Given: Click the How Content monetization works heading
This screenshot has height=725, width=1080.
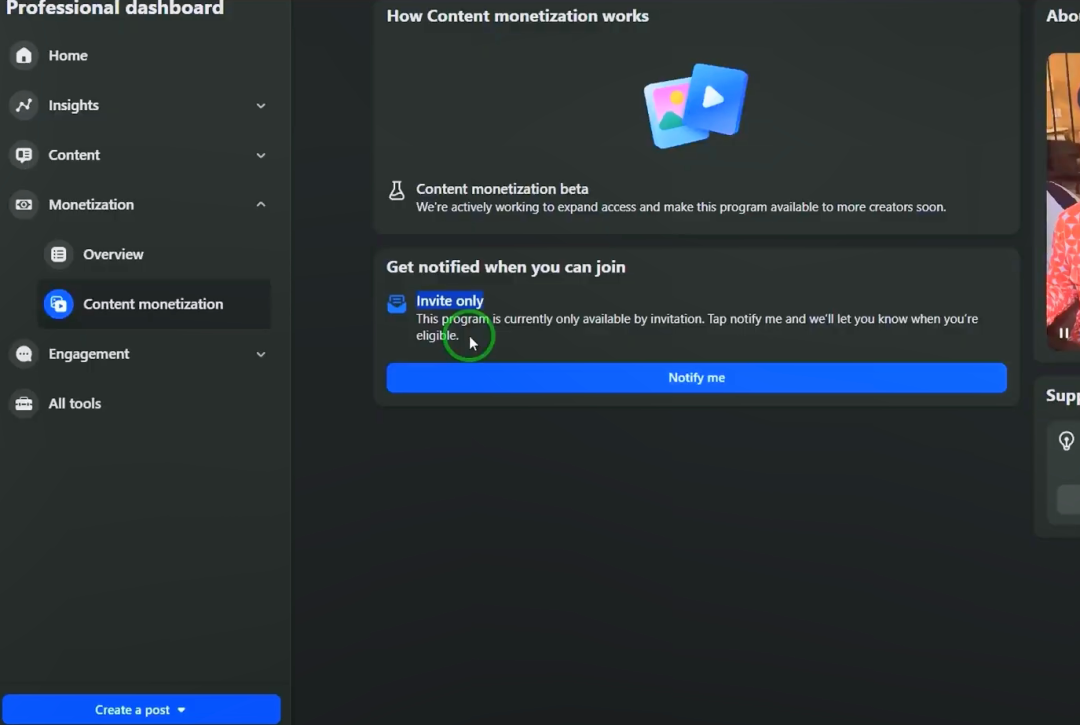Looking at the screenshot, I should 517,16.
